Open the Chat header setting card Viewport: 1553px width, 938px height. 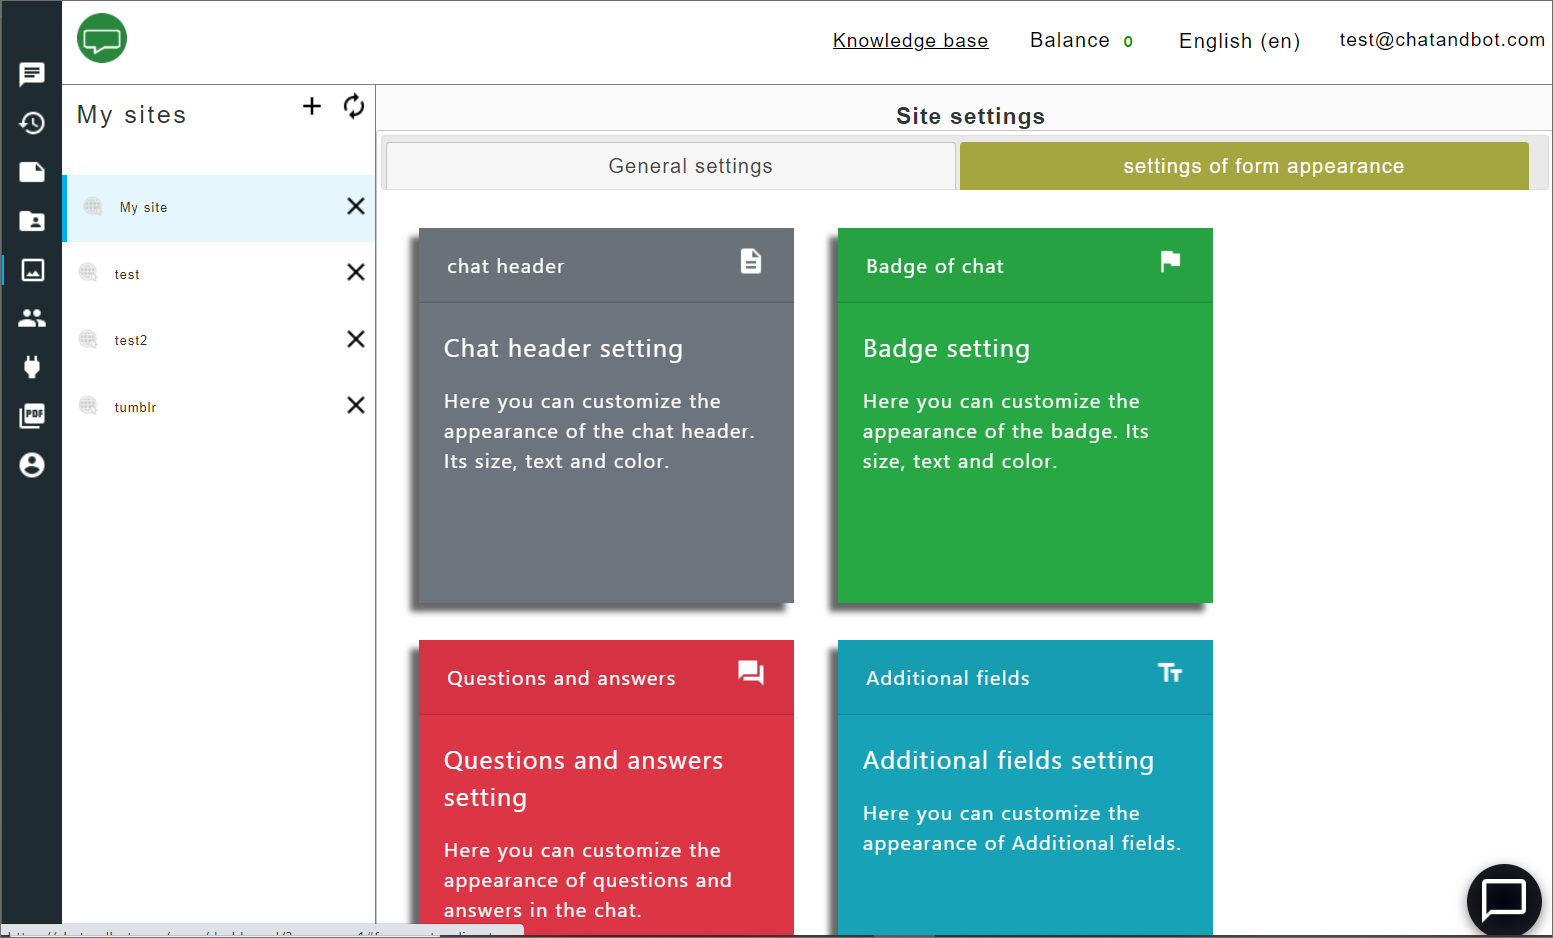[606, 416]
